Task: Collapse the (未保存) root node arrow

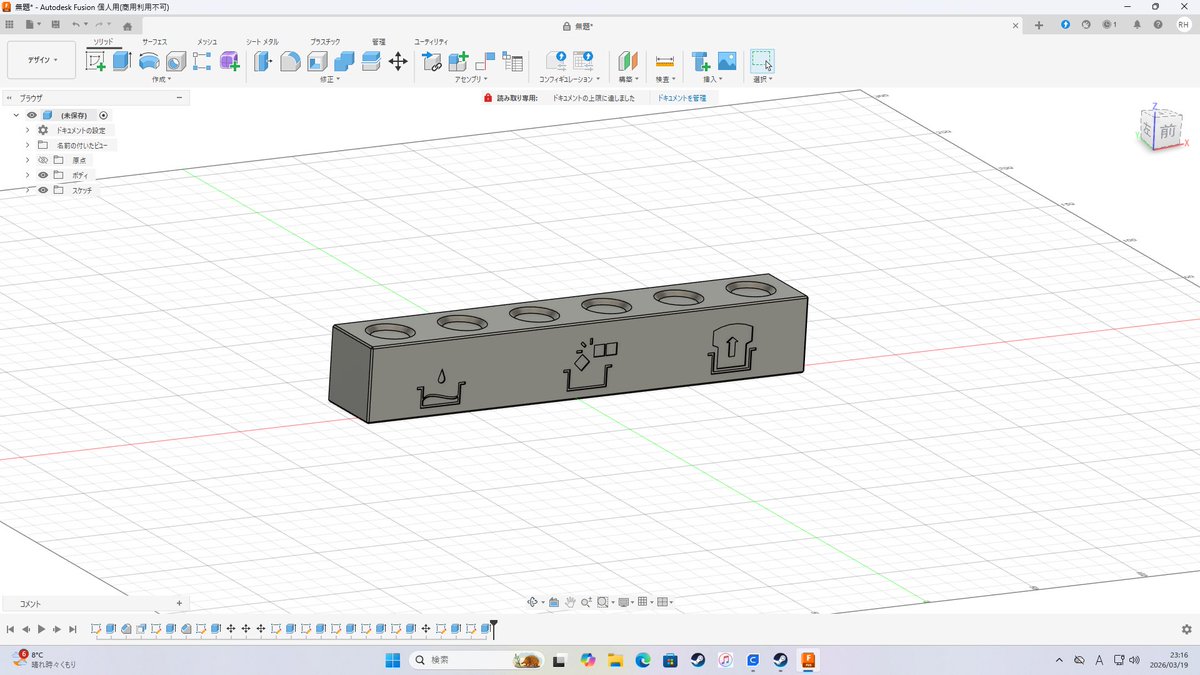Action: (x=16, y=115)
